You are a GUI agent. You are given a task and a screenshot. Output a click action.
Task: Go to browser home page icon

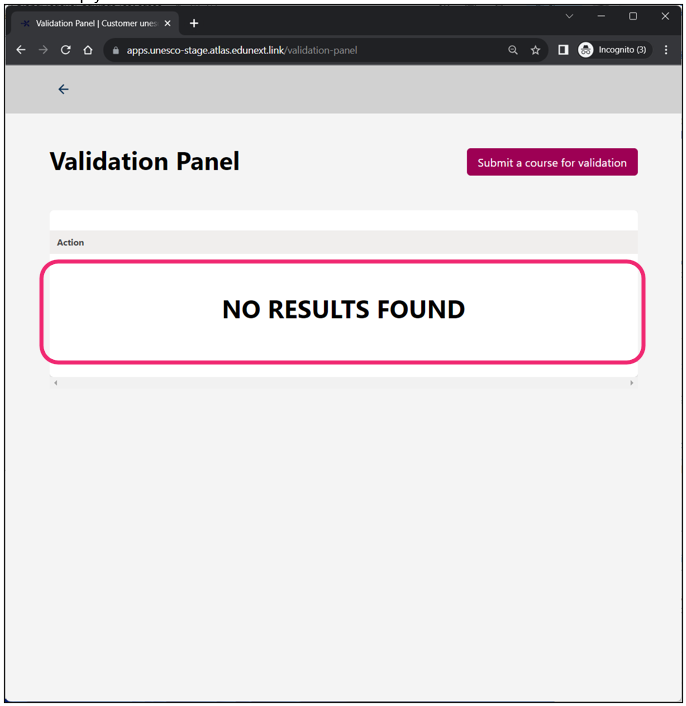click(x=88, y=50)
